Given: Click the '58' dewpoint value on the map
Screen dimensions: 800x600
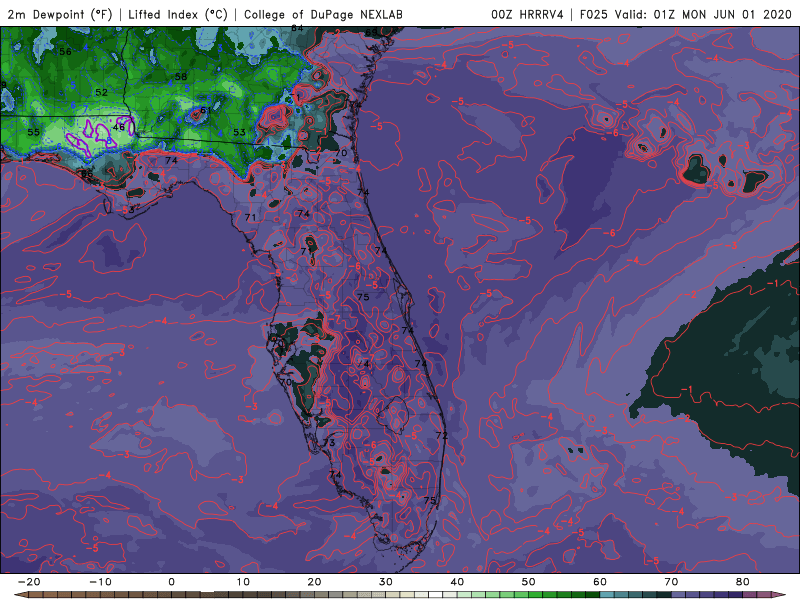Looking at the screenshot, I should pyautogui.click(x=181, y=77).
